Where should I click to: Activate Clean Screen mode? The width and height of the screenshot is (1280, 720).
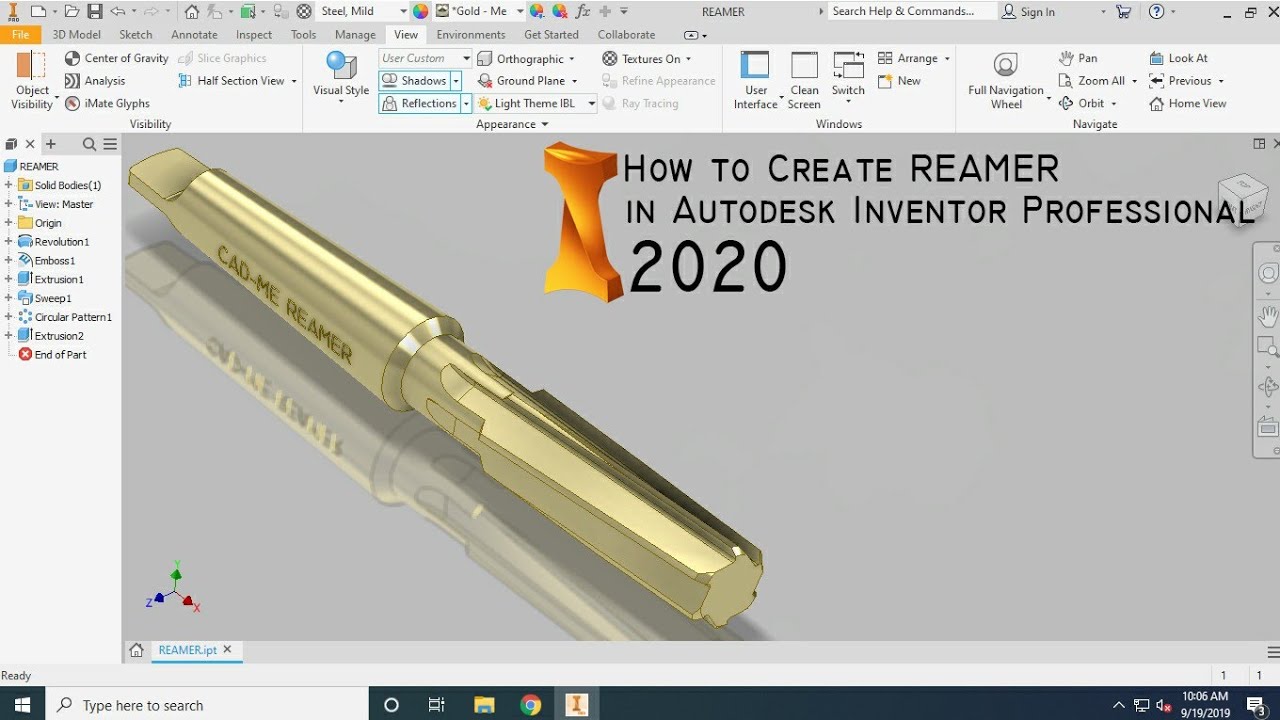pos(804,80)
